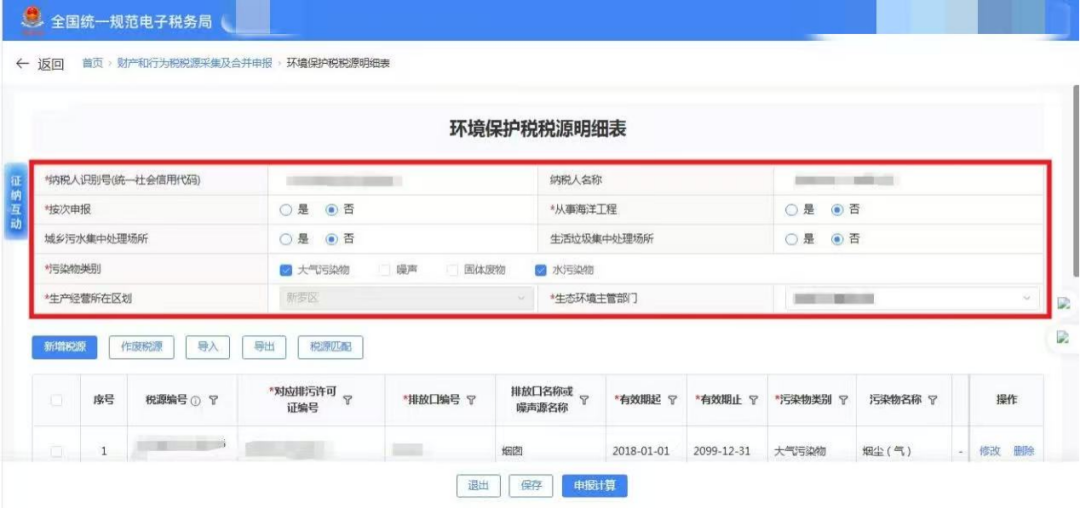Image resolution: width=1080 pixels, height=508 pixels.
Task: Click the 申报计算 button
Action: (x=594, y=486)
